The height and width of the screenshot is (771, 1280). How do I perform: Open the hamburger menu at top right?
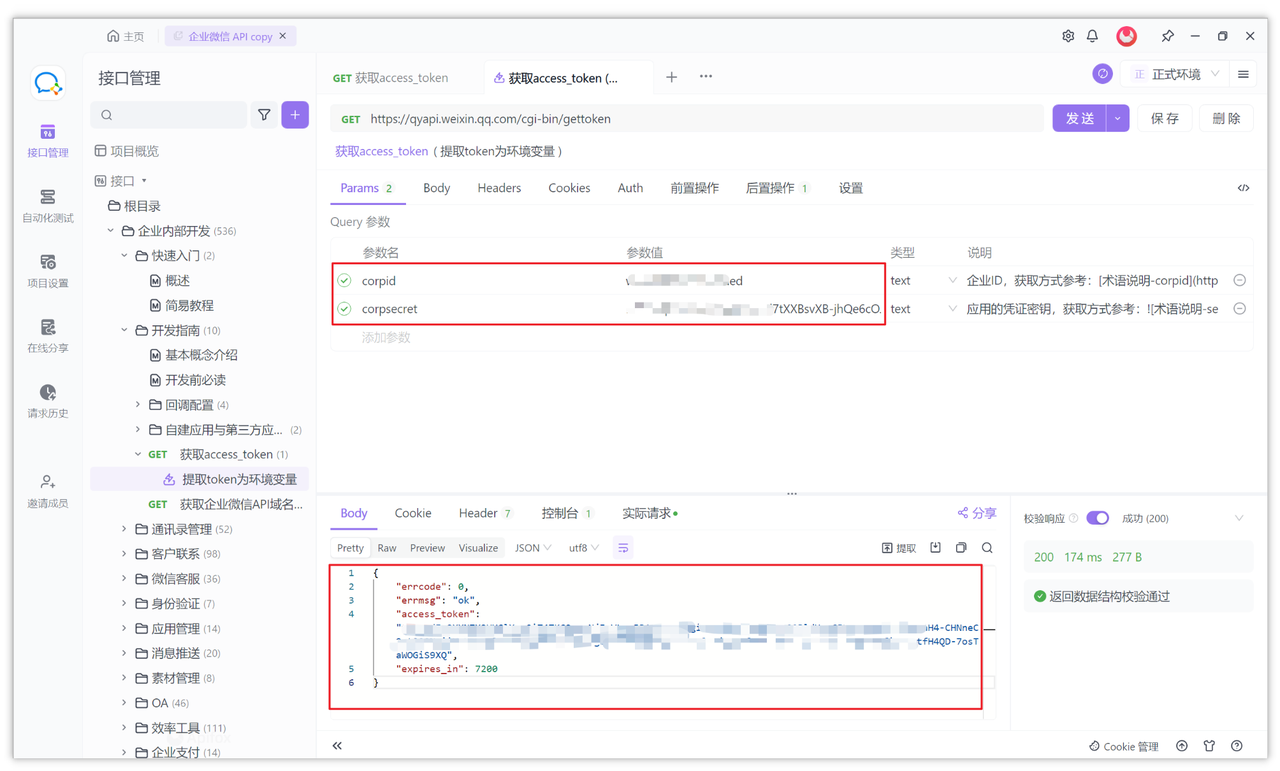click(1243, 74)
